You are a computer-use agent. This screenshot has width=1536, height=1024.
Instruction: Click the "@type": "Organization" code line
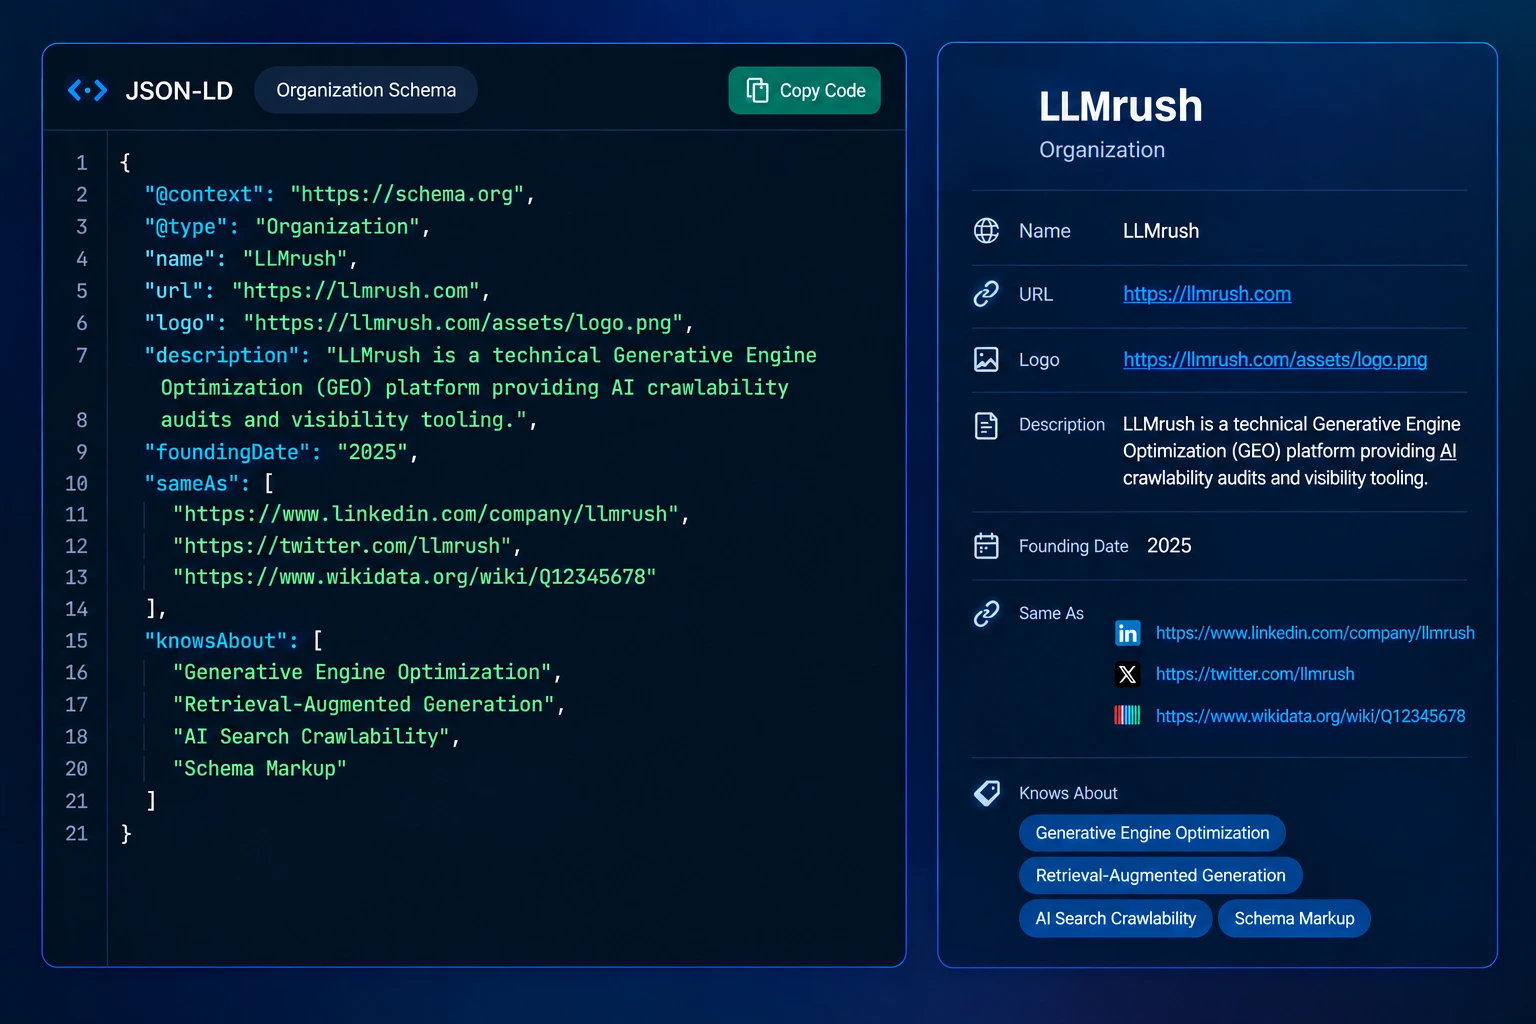287,227
